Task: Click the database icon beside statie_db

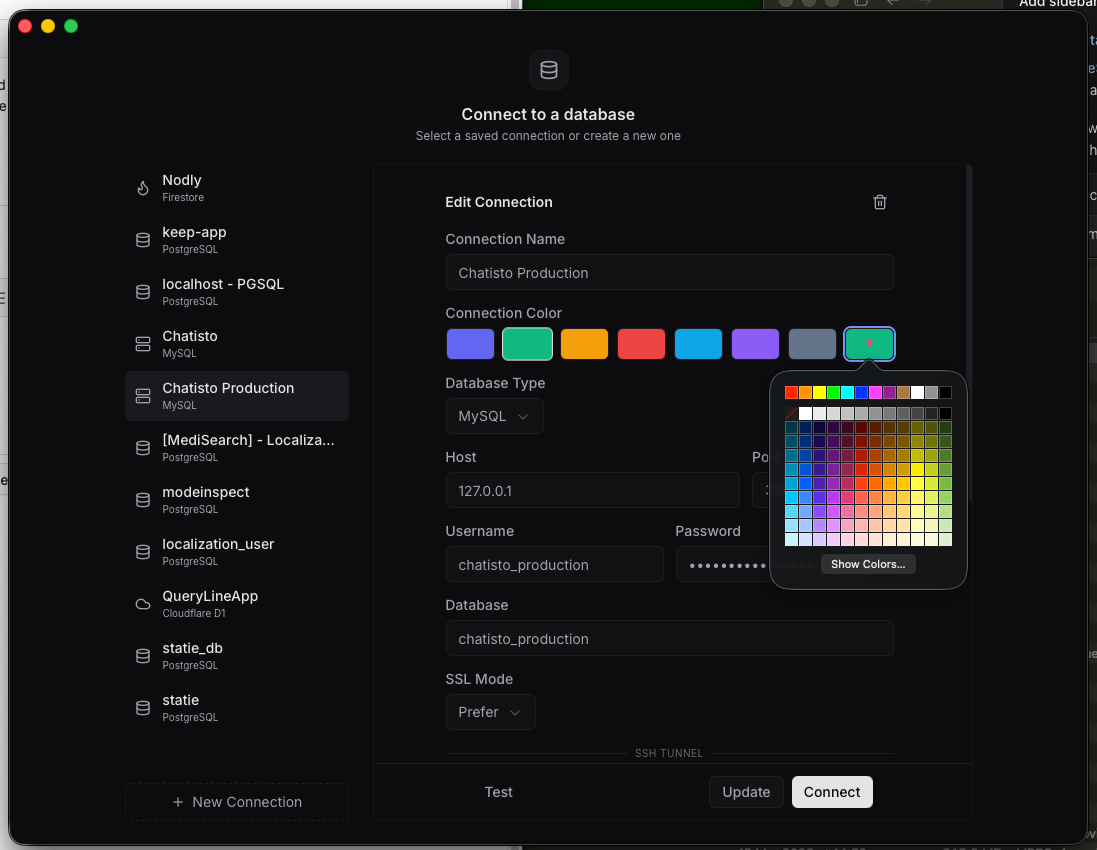Action: pyautogui.click(x=143, y=656)
